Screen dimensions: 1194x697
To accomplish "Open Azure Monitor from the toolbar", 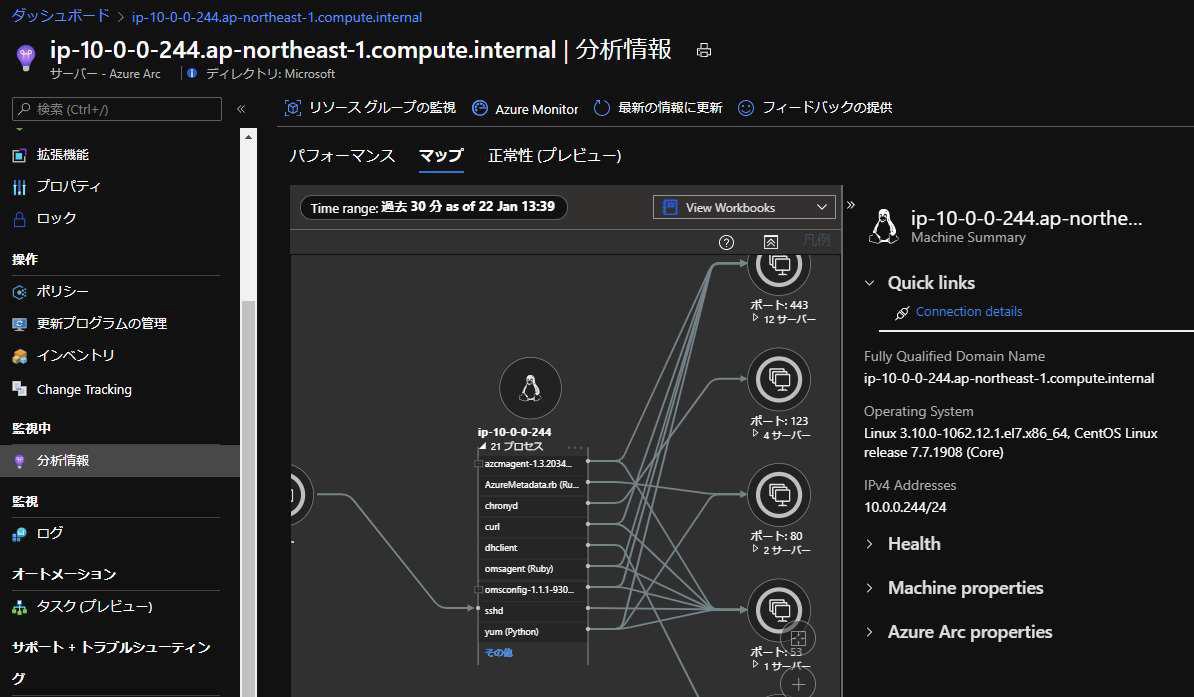I will click(525, 109).
